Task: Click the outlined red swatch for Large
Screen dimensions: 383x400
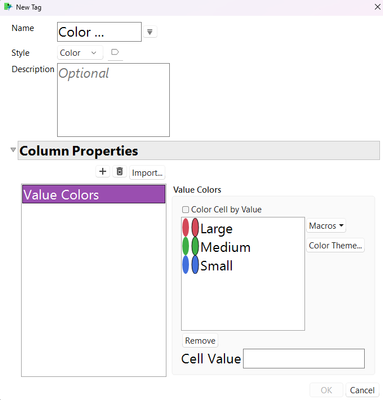Action: point(195,228)
